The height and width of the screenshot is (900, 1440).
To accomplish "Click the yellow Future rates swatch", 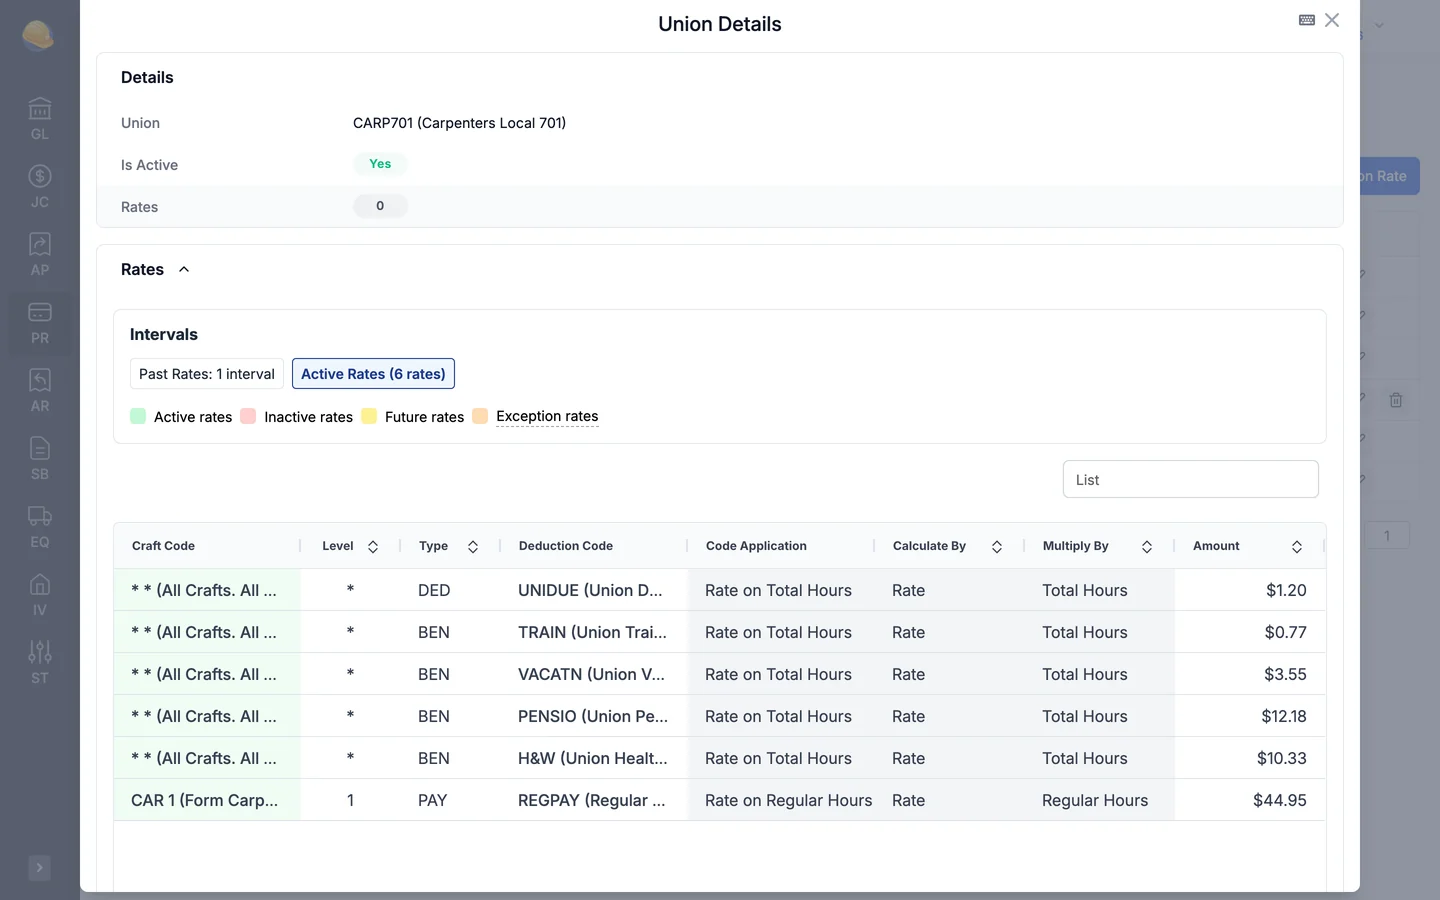I will click(369, 416).
